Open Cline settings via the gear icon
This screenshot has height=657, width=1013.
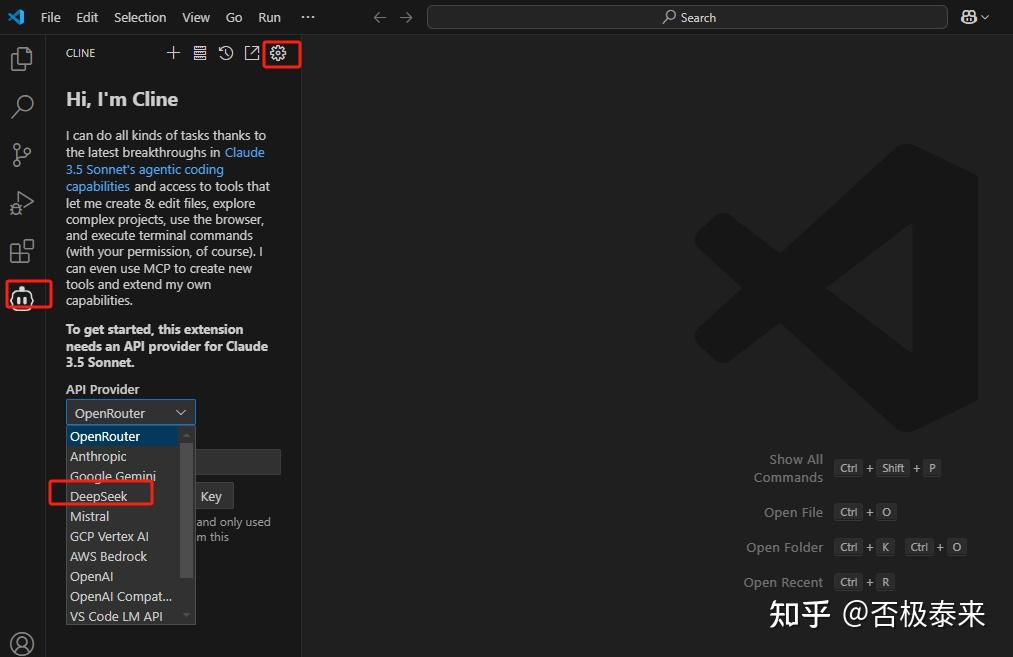click(x=281, y=53)
